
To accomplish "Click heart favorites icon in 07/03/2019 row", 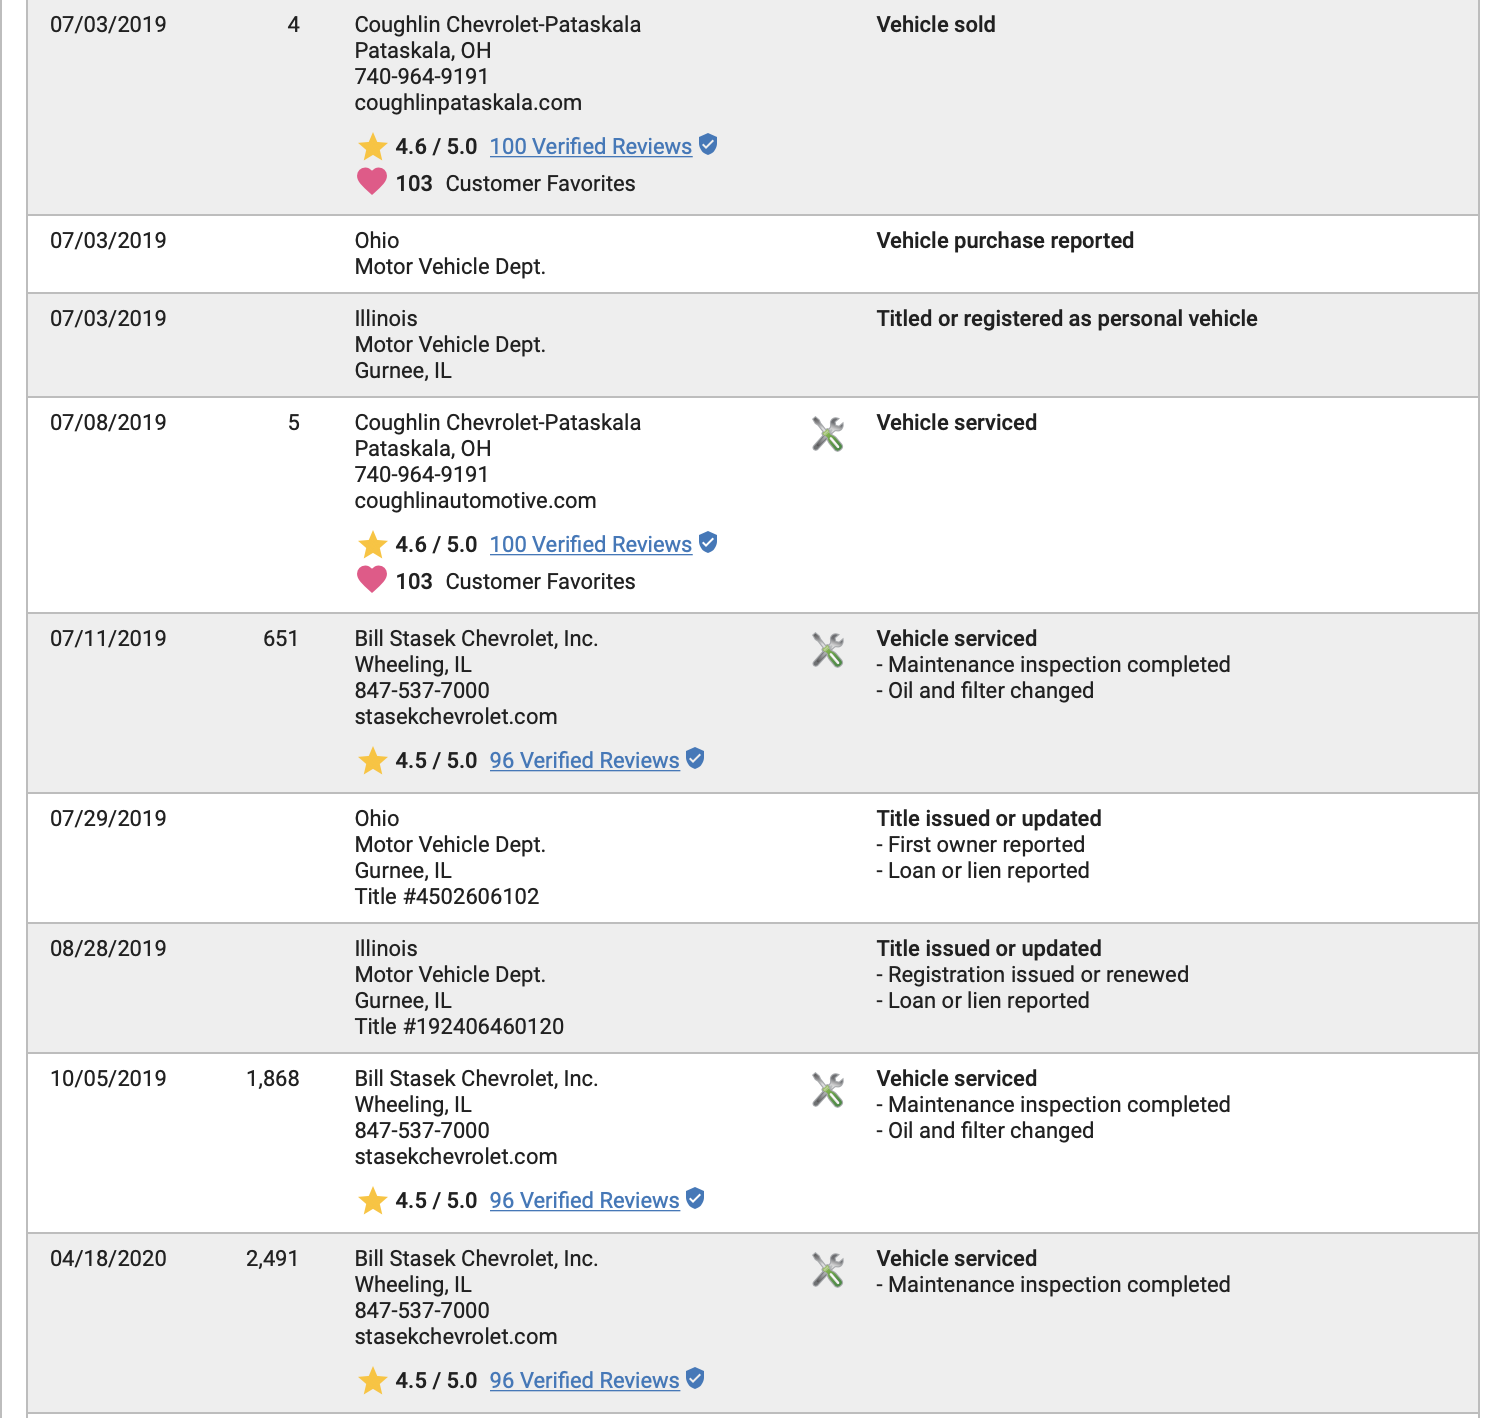I will coord(372,181).
